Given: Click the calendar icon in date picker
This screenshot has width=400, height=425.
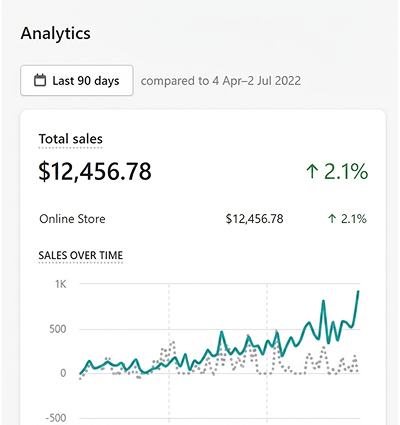Looking at the screenshot, I should tap(40, 81).
